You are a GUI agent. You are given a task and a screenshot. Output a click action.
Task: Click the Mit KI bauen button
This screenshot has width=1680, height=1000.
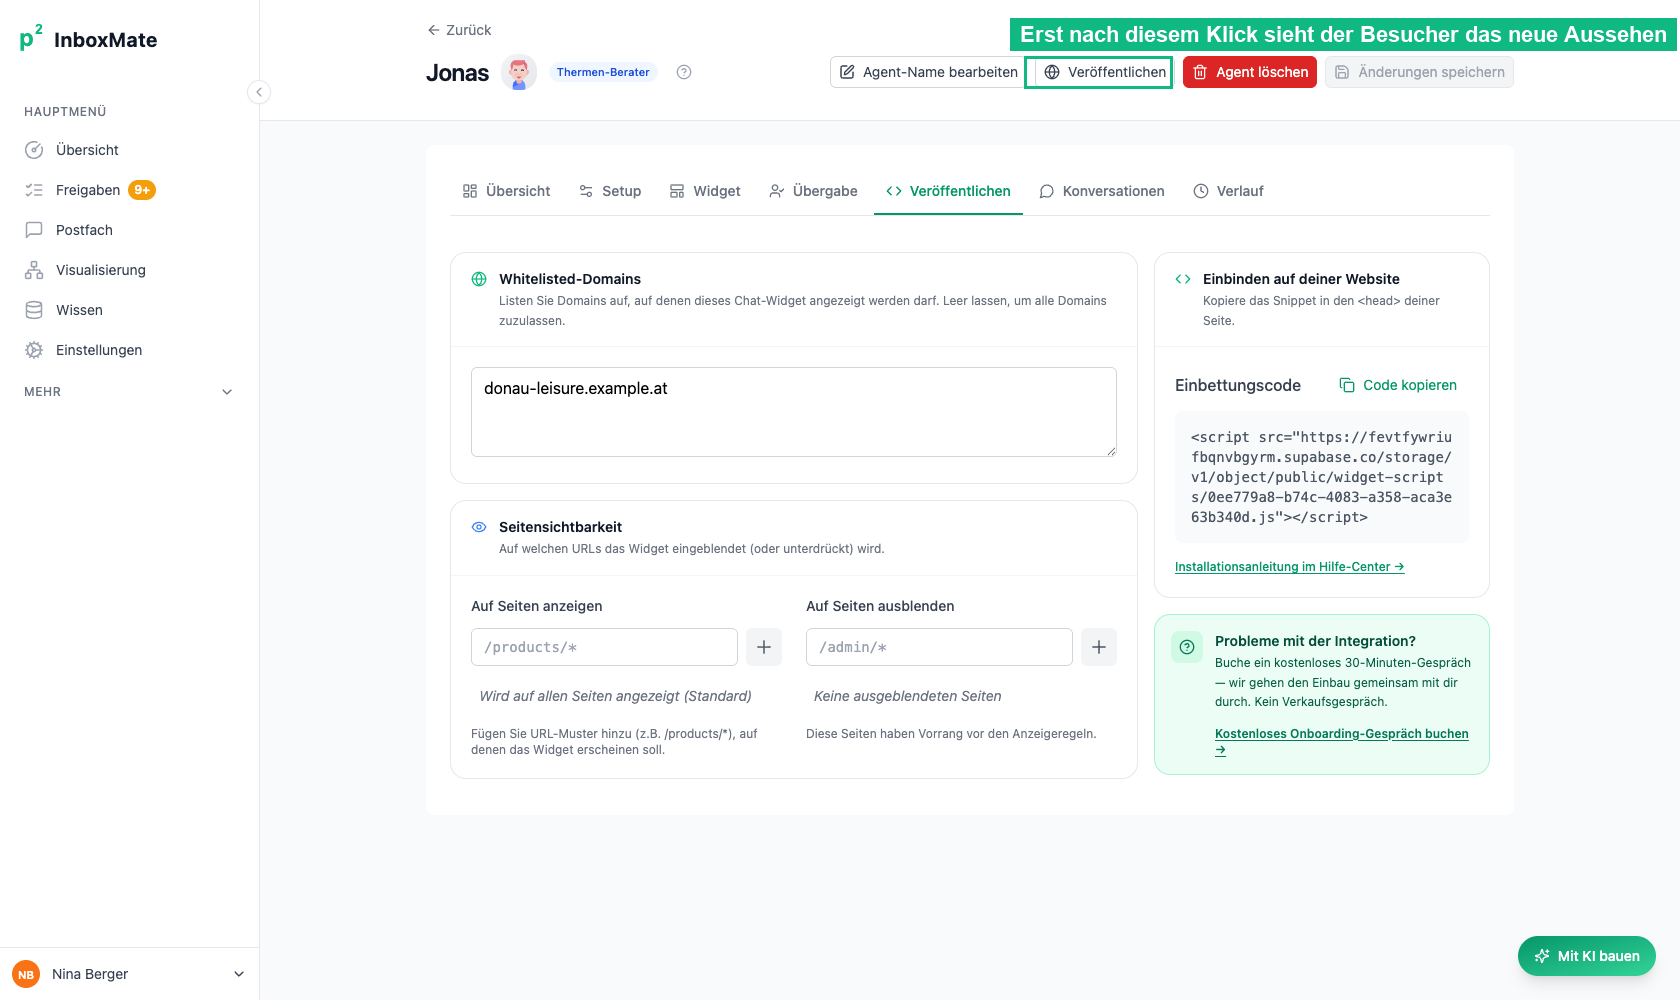point(1587,956)
